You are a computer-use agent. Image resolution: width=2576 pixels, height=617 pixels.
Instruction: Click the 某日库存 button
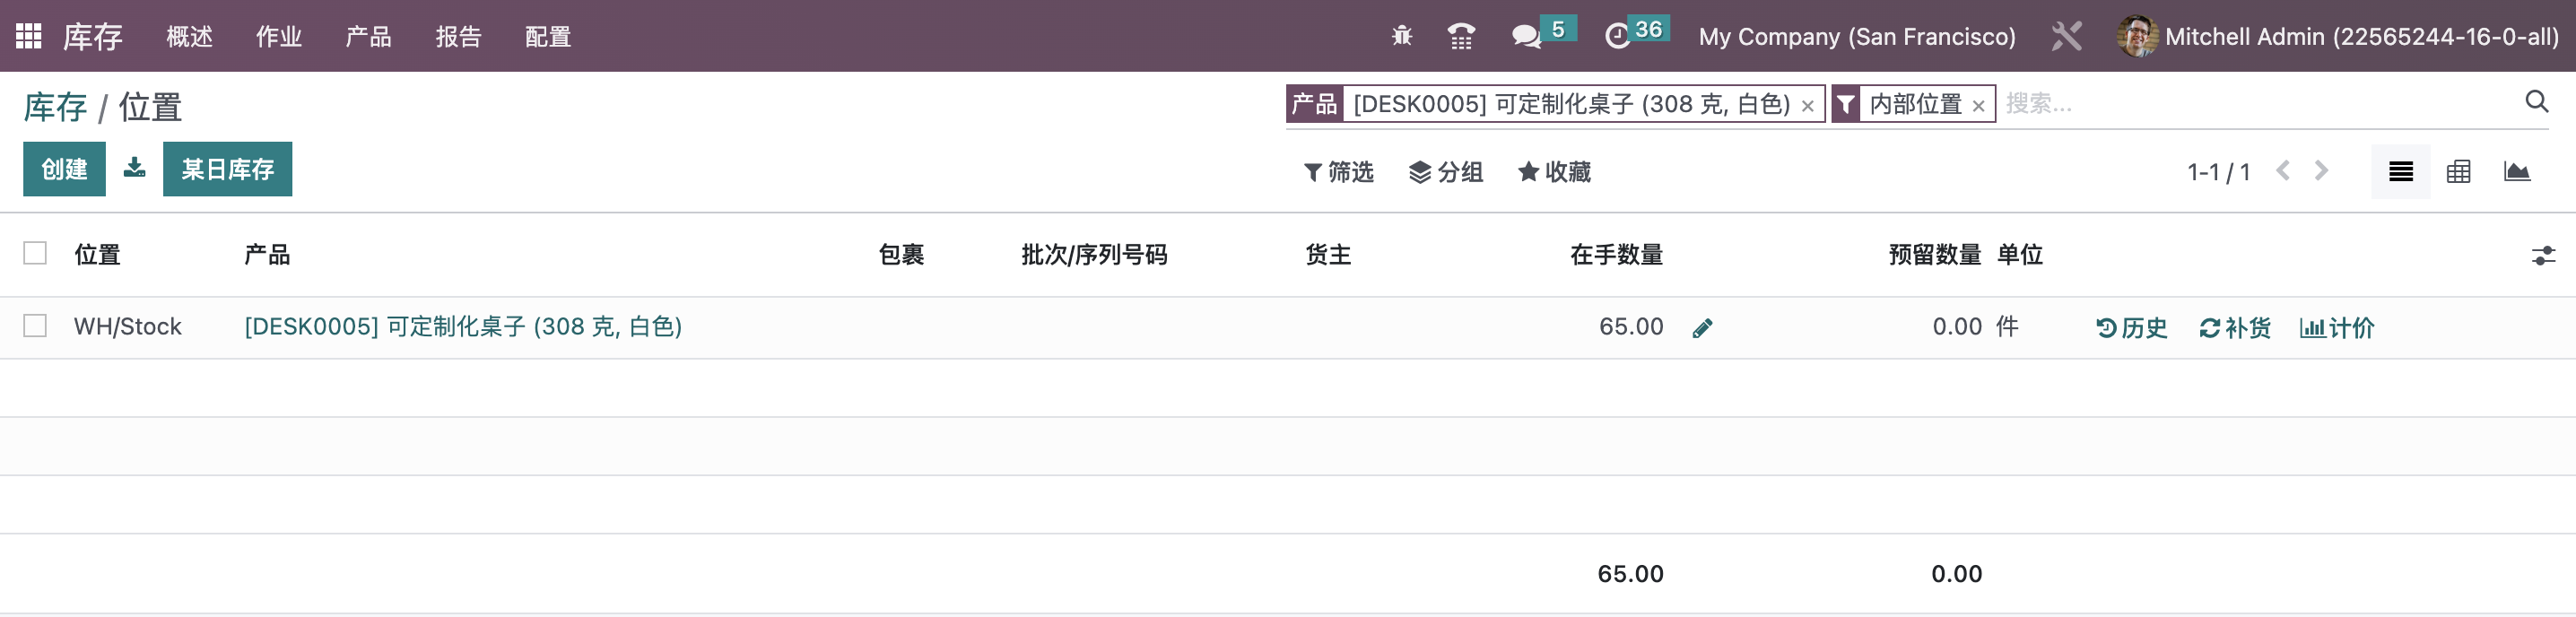[x=227, y=169]
